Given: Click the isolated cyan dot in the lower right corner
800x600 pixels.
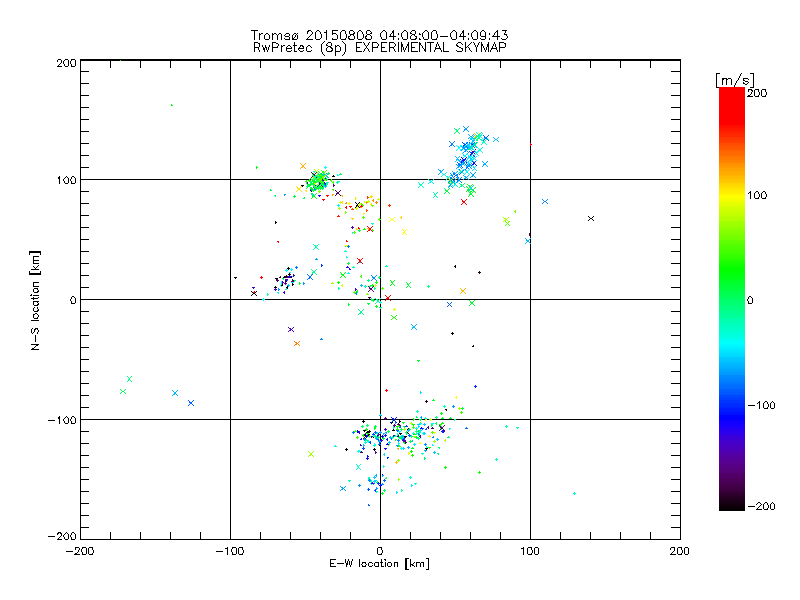Looking at the screenshot, I should 574,493.
